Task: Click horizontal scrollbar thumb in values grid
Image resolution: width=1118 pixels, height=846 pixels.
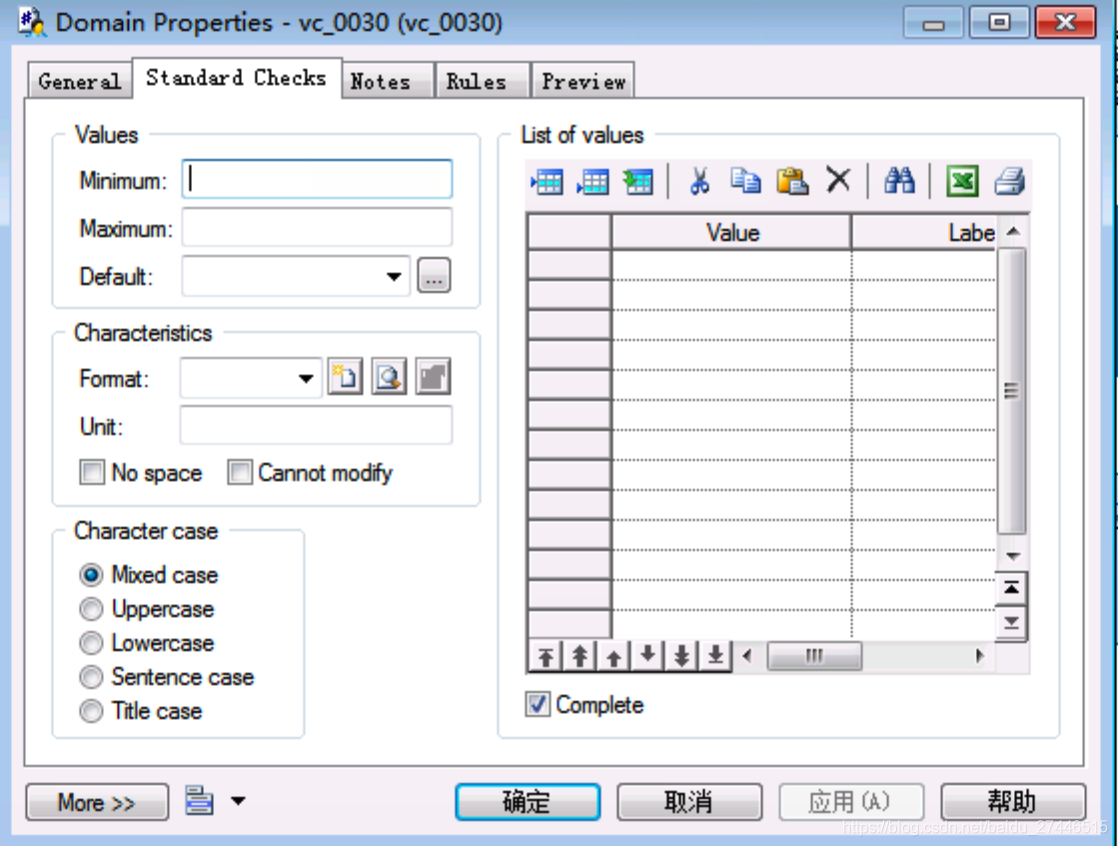Action: (814, 656)
